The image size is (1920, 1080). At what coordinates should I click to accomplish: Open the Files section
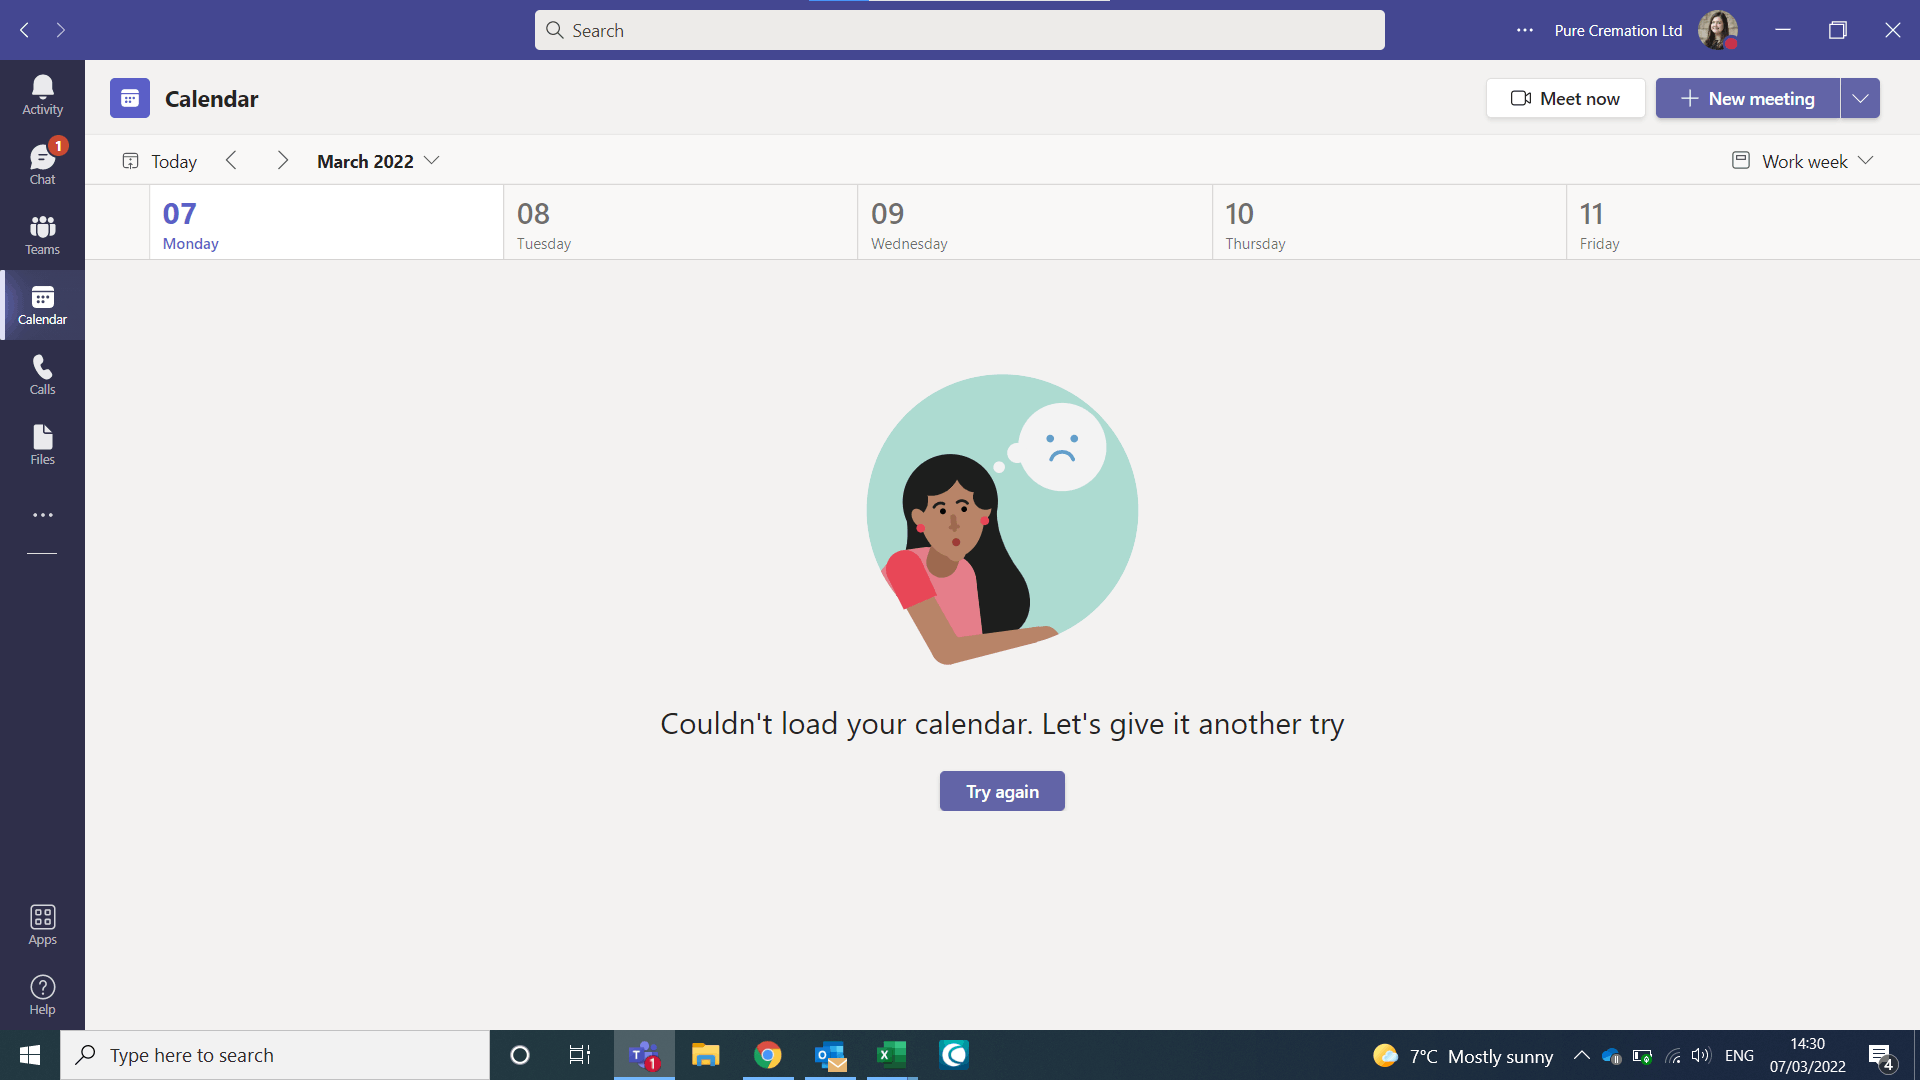click(42, 445)
